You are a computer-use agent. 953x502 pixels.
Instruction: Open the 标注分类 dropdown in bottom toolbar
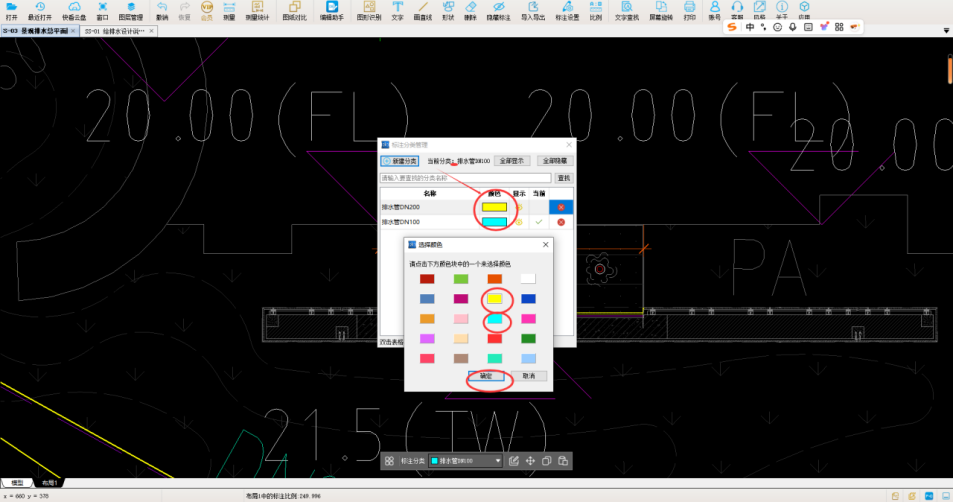465,461
